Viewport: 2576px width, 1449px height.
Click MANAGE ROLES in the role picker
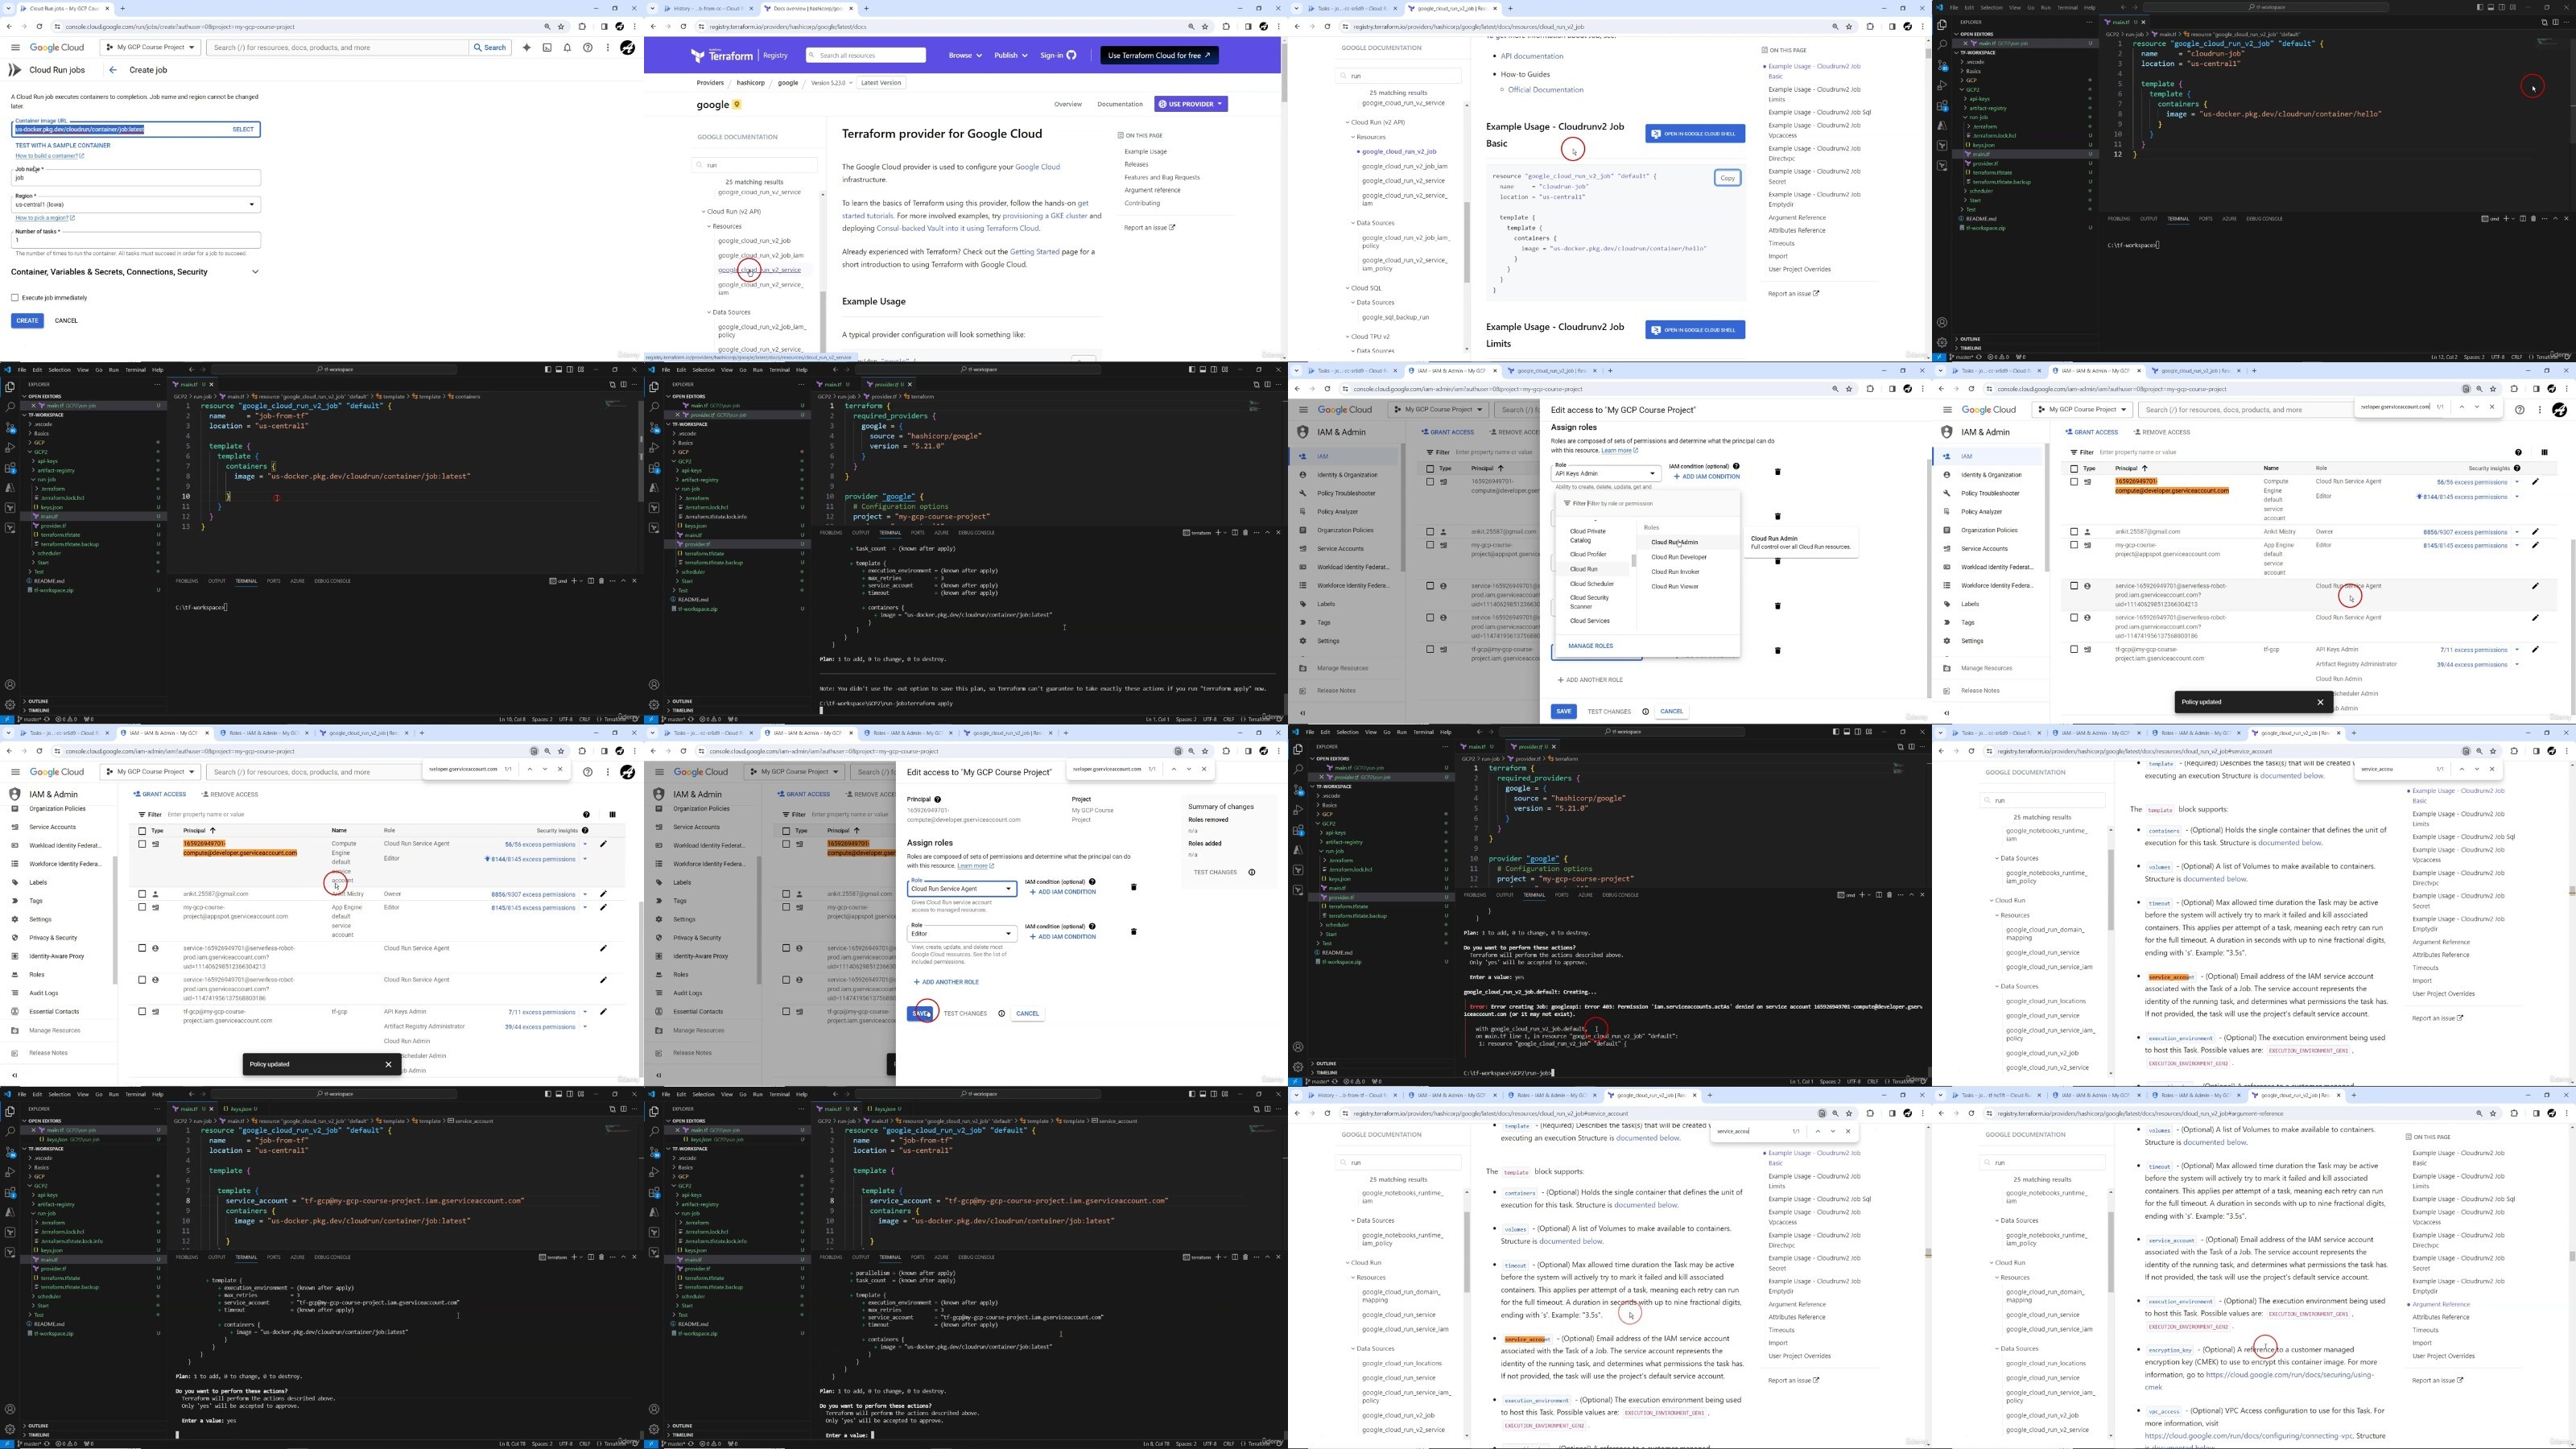point(1590,646)
